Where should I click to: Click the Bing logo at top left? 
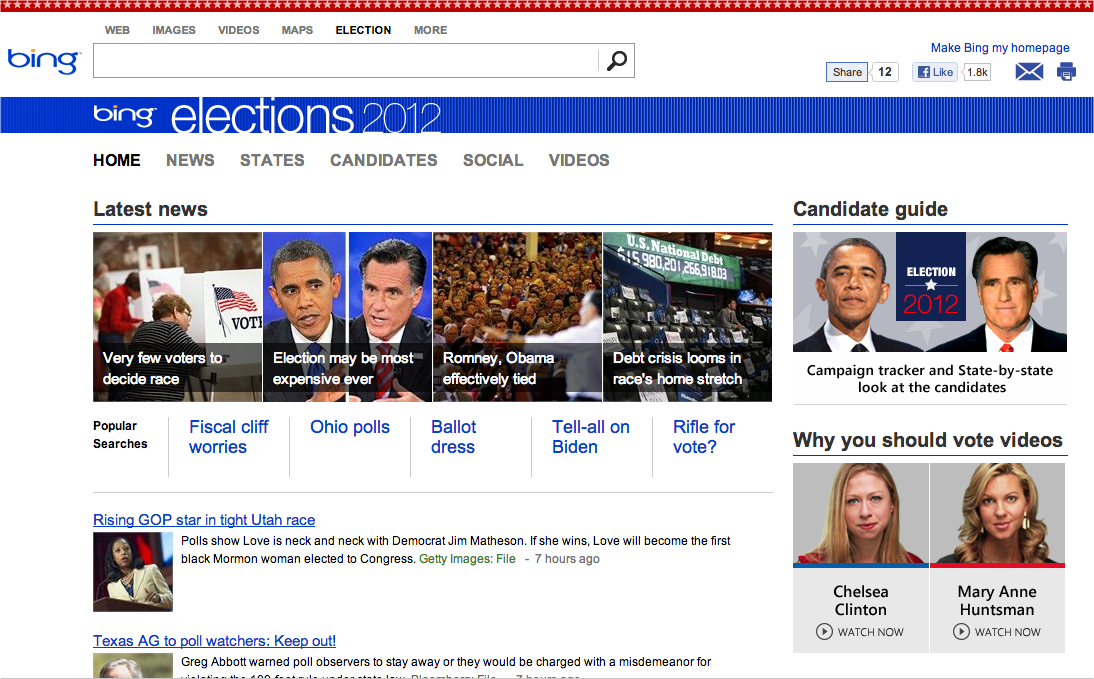pos(40,60)
